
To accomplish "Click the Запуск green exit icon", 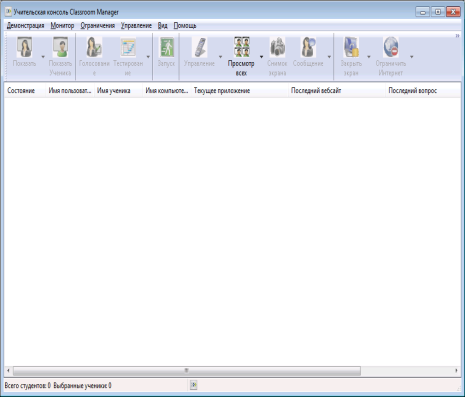I will pos(167,47).
